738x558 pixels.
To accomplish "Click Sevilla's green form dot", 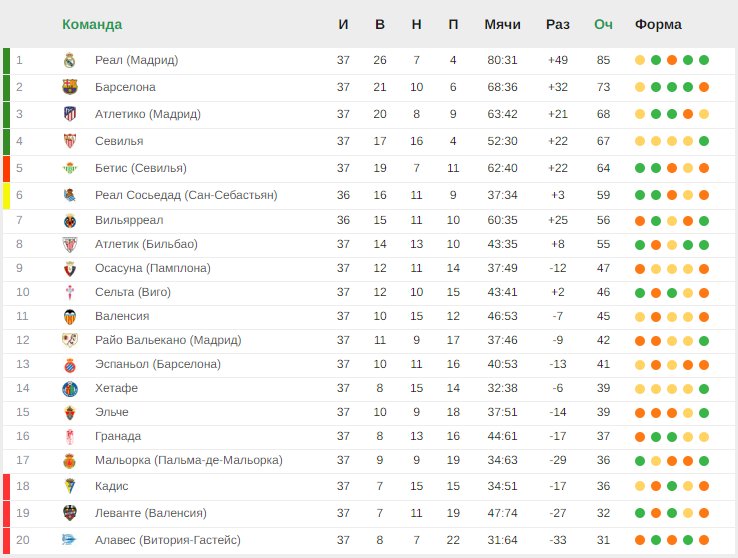I will (x=704, y=141).
